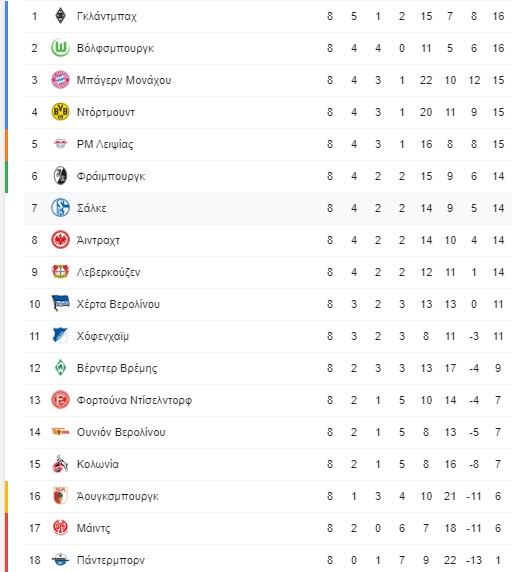Click the Χέρτα Βερολίνου flag logo
512x572 pixels.
(x=60, y=304)
